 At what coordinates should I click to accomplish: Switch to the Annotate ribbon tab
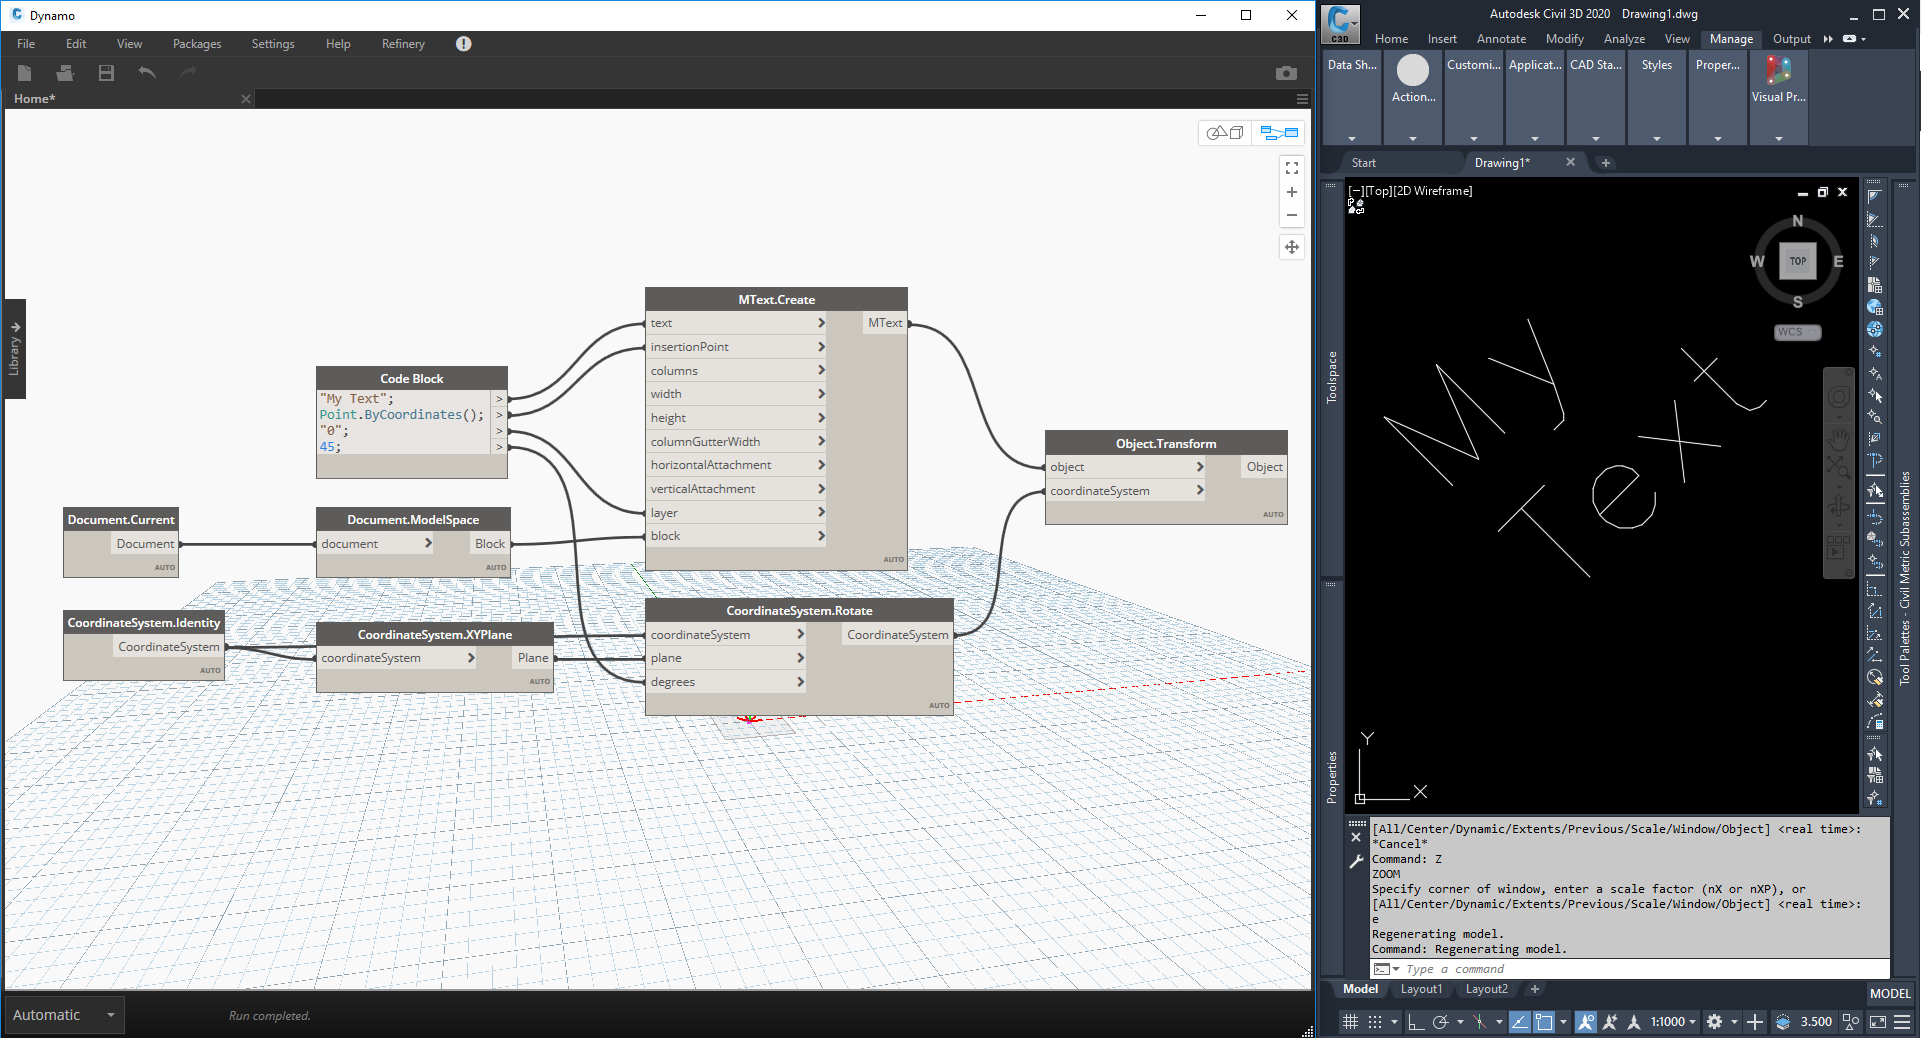[1501, 39]
